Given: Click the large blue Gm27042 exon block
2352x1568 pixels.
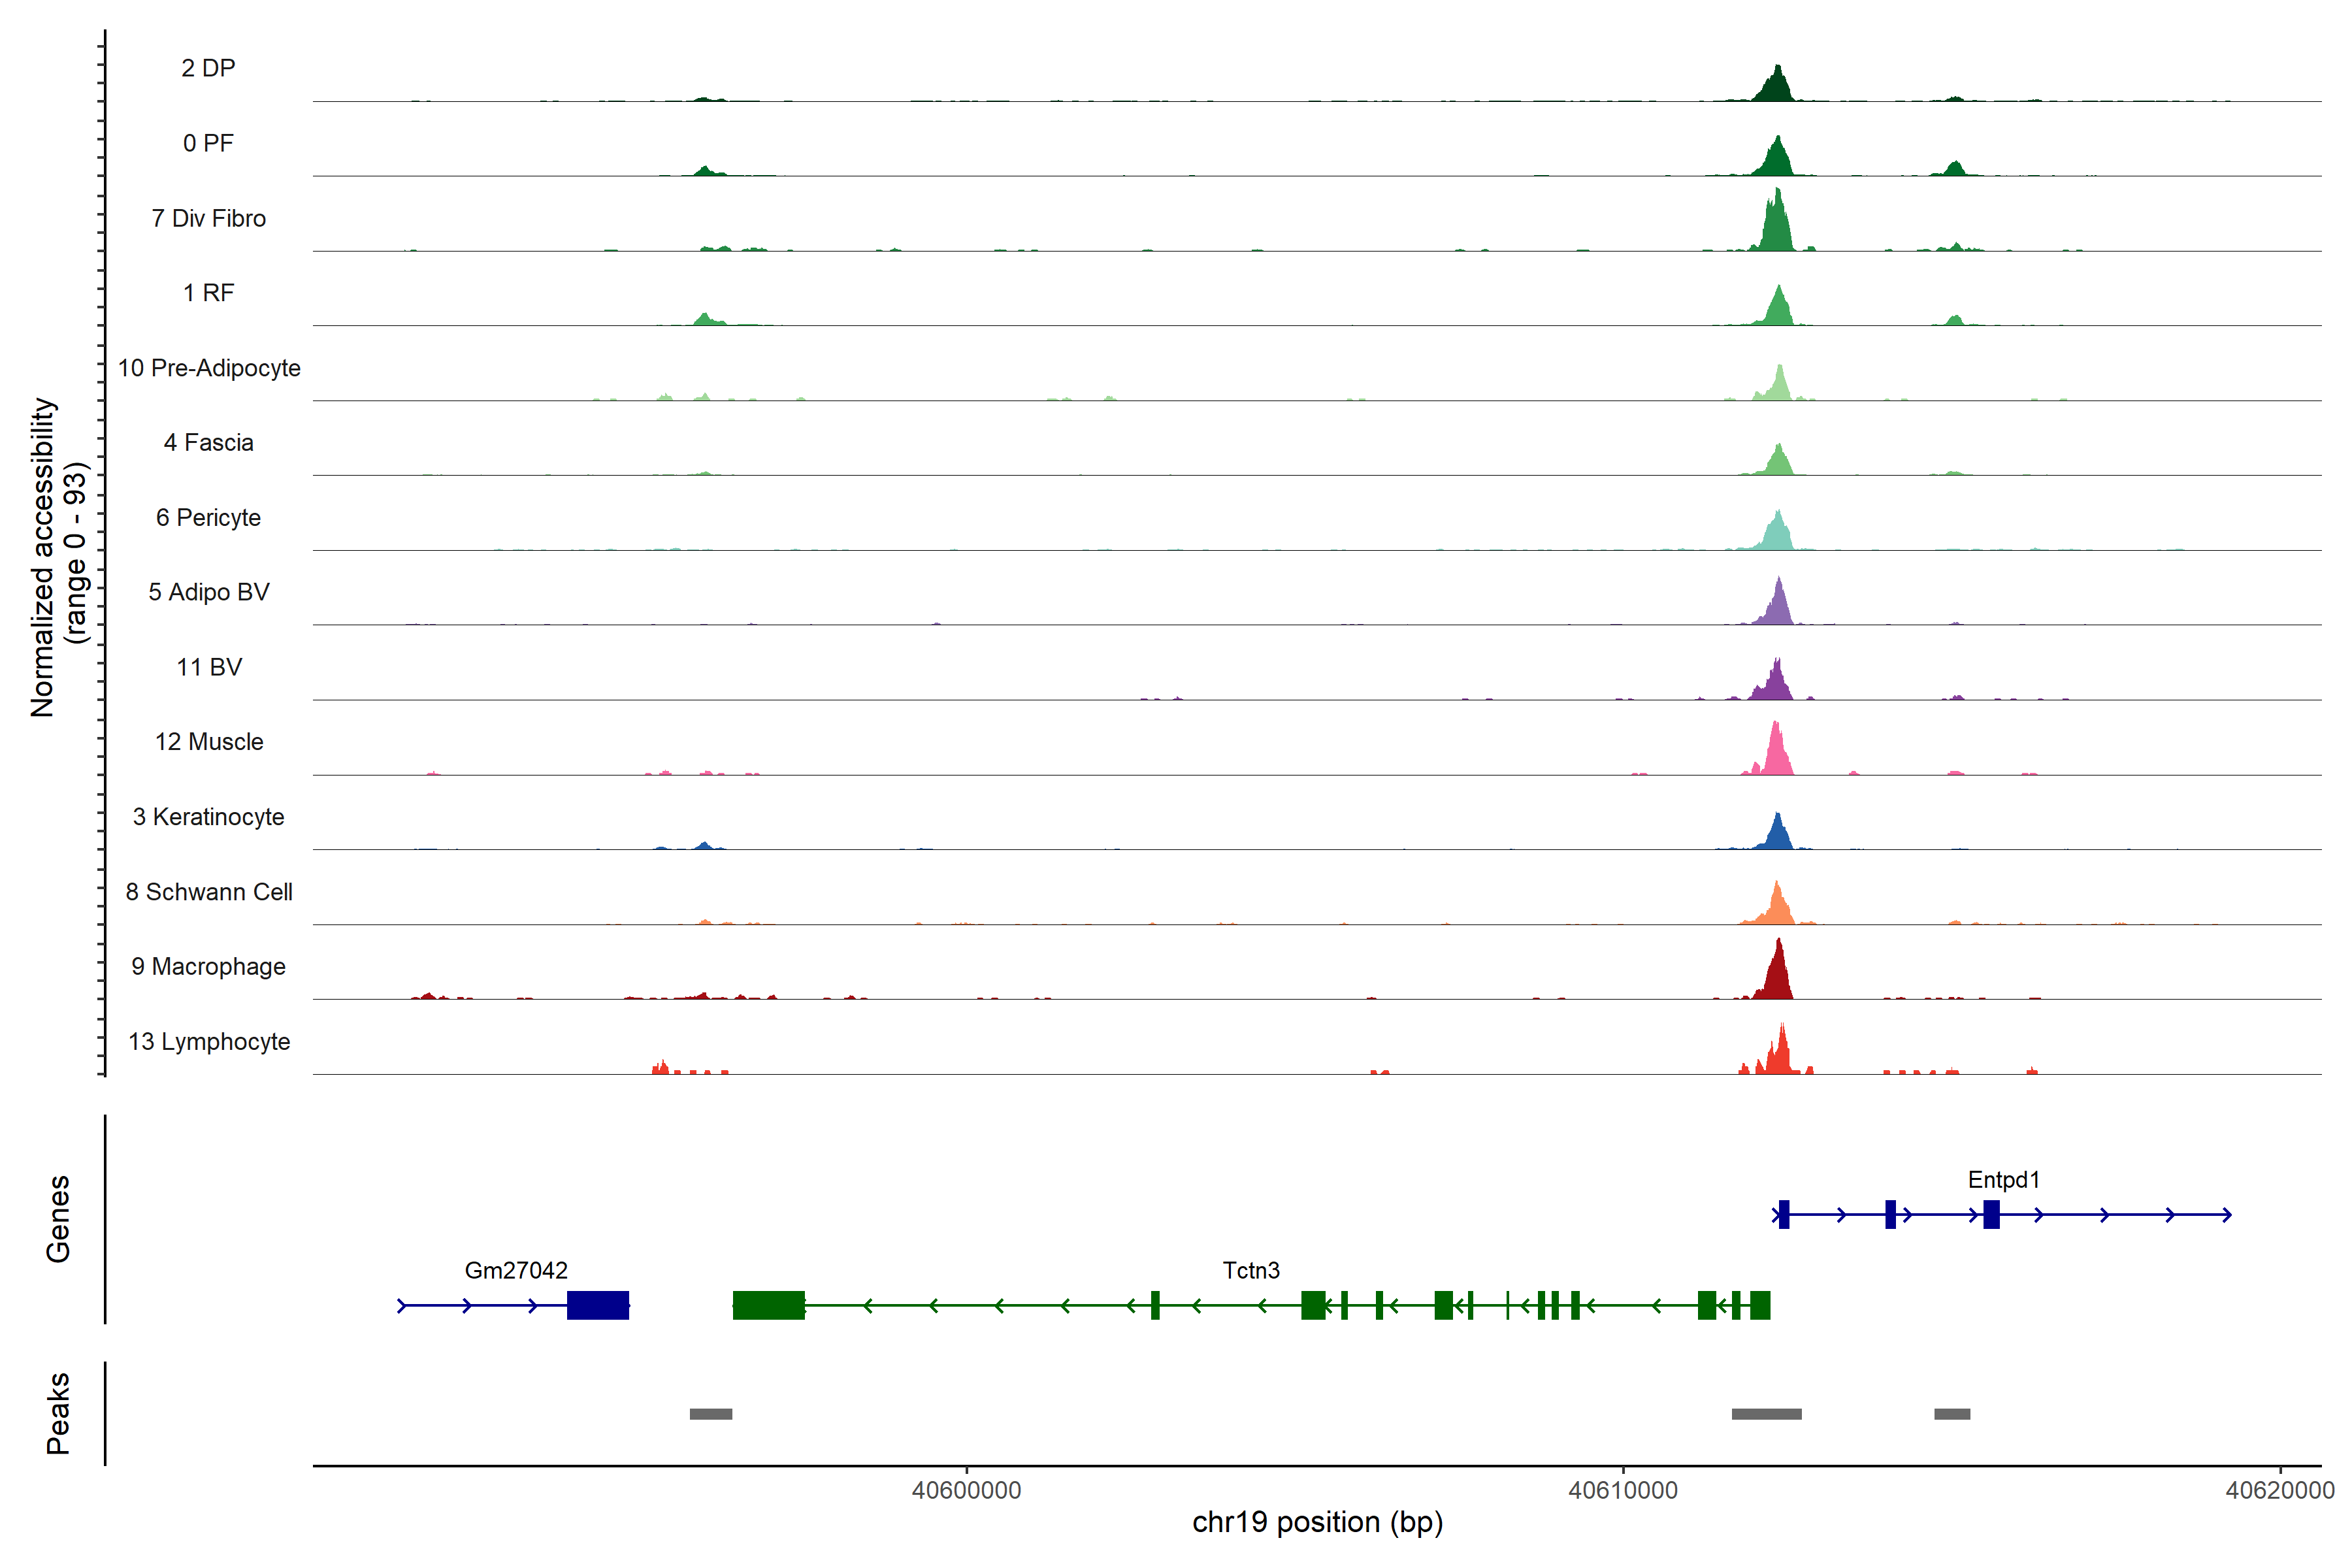Looking at the screenshot, I should point(598,1305).
